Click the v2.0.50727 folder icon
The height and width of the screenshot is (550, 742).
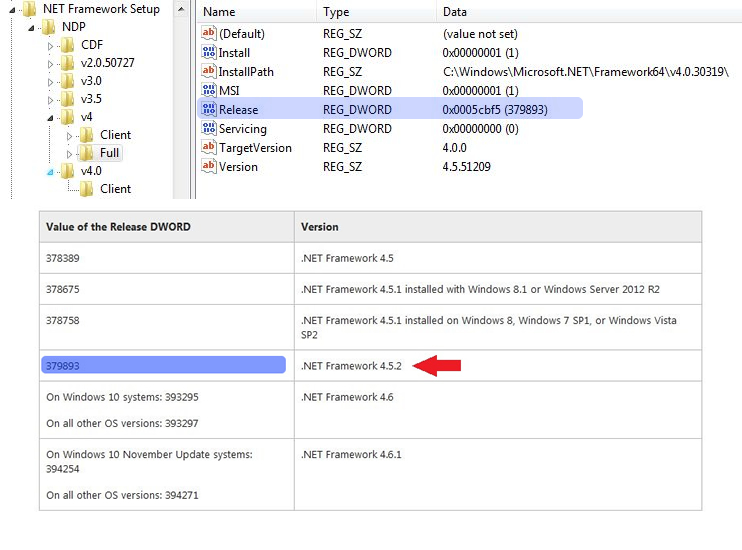click(67, 63)
